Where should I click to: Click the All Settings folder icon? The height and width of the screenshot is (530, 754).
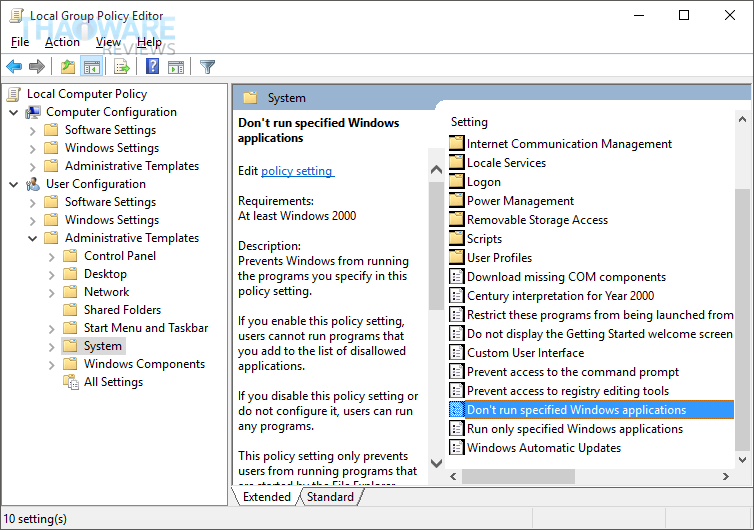[x=71, y=382]
